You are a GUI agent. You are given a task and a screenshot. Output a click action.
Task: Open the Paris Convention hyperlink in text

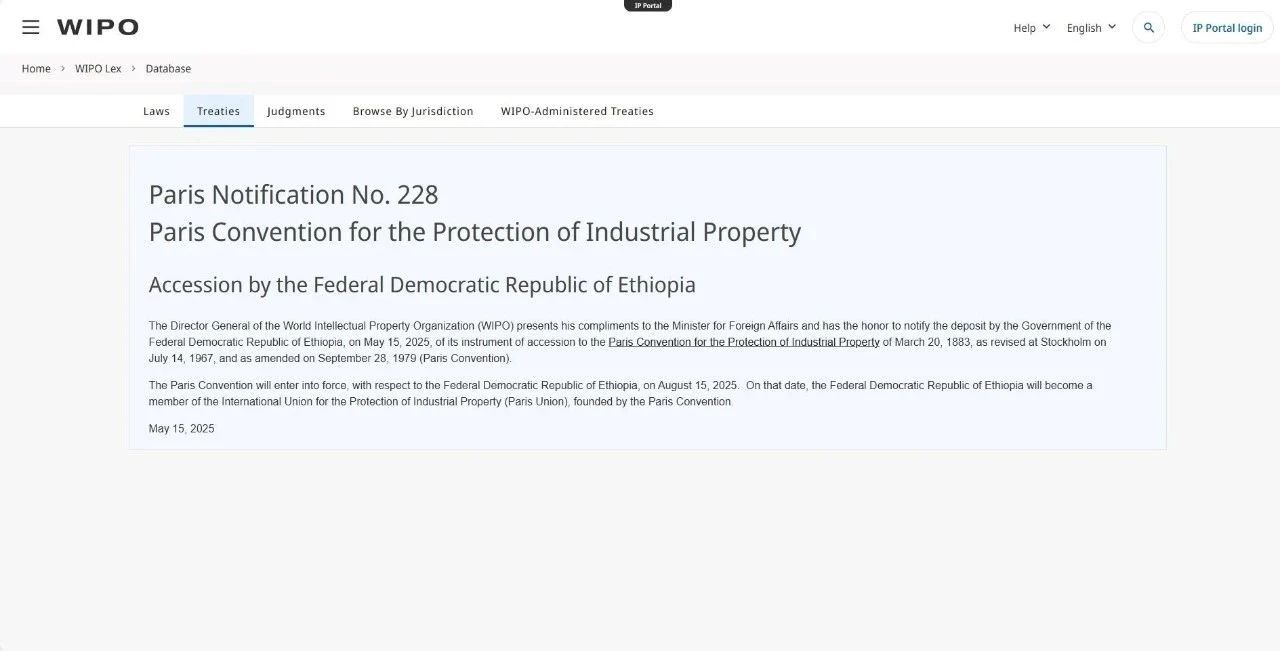pos(744,342)
